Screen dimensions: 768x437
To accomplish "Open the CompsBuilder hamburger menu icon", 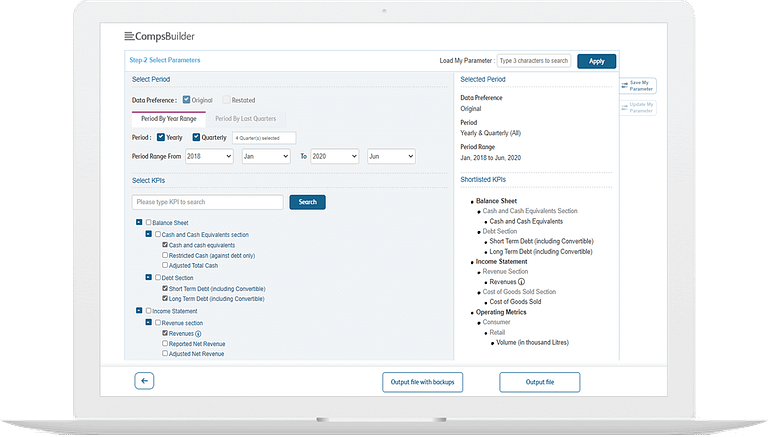I will [129, 36].
